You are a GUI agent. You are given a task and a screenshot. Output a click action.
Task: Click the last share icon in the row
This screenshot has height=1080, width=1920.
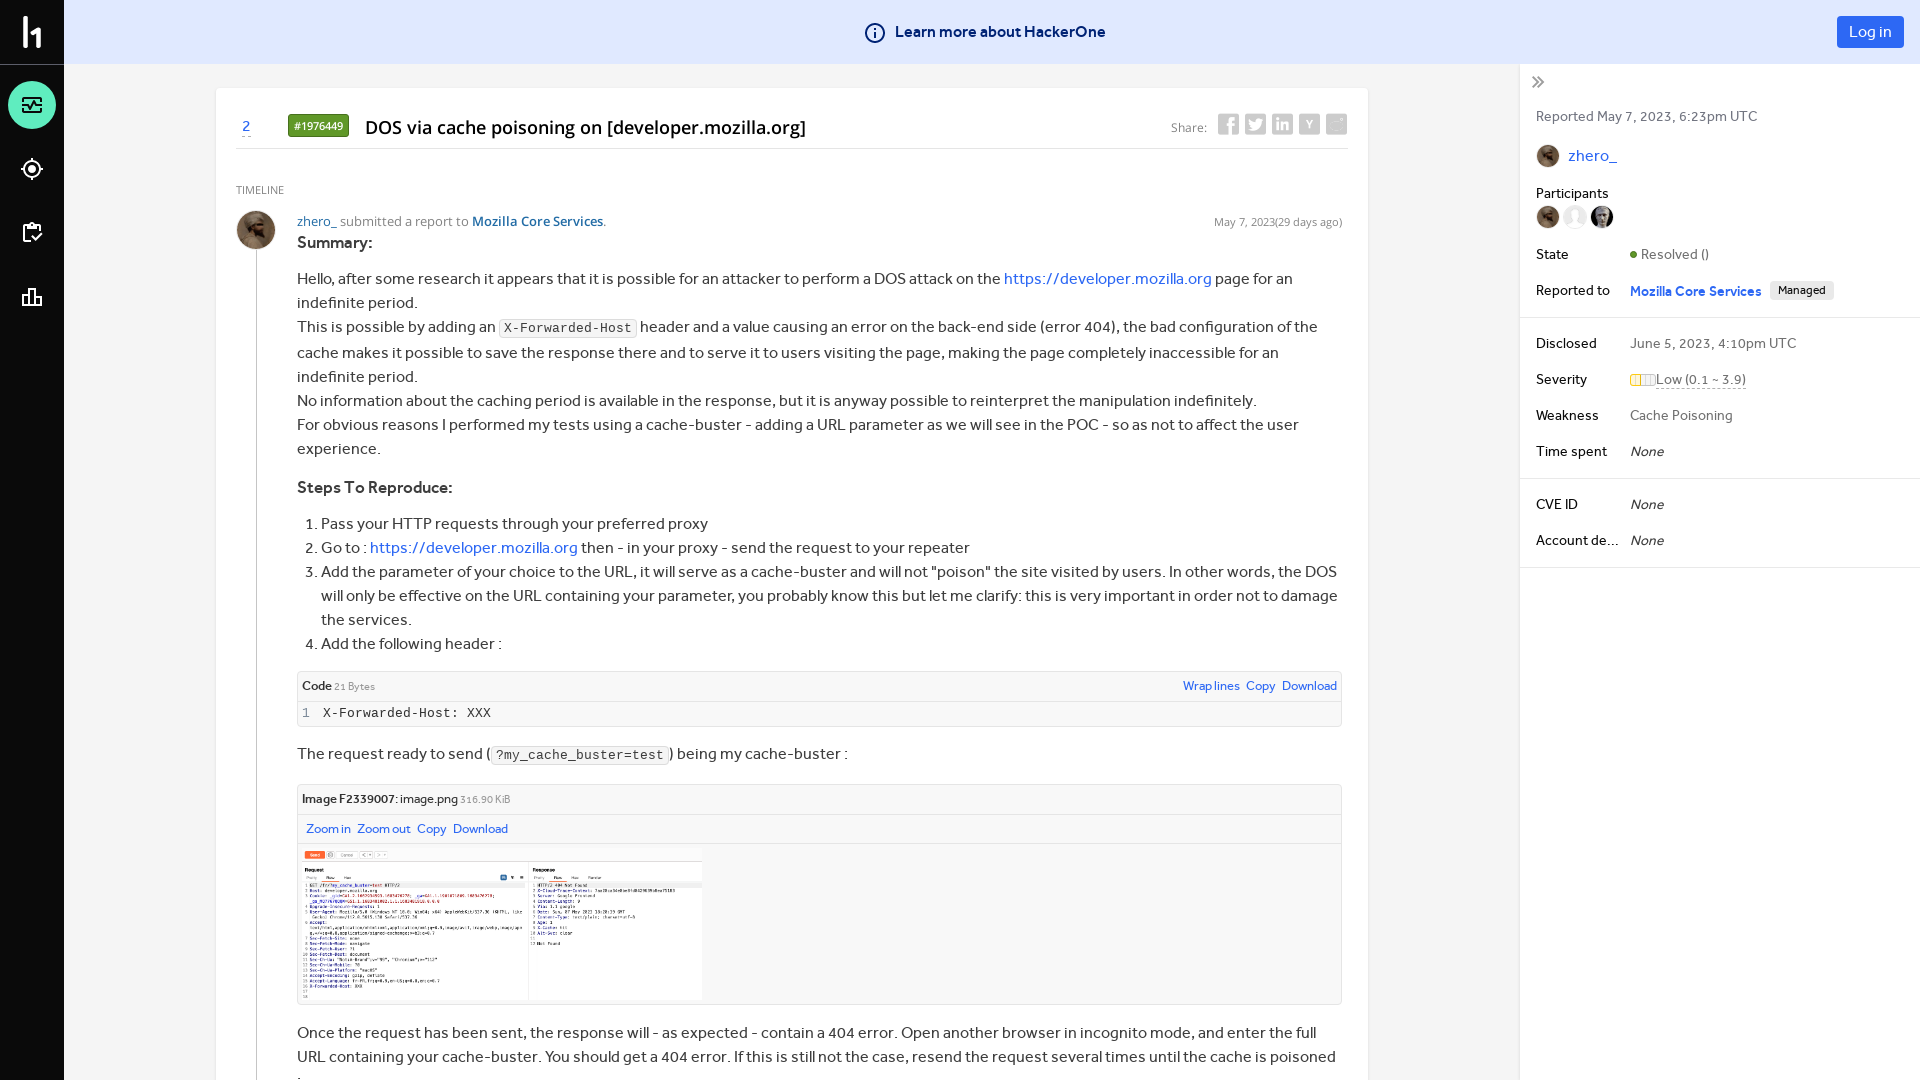pos(1336,124)
